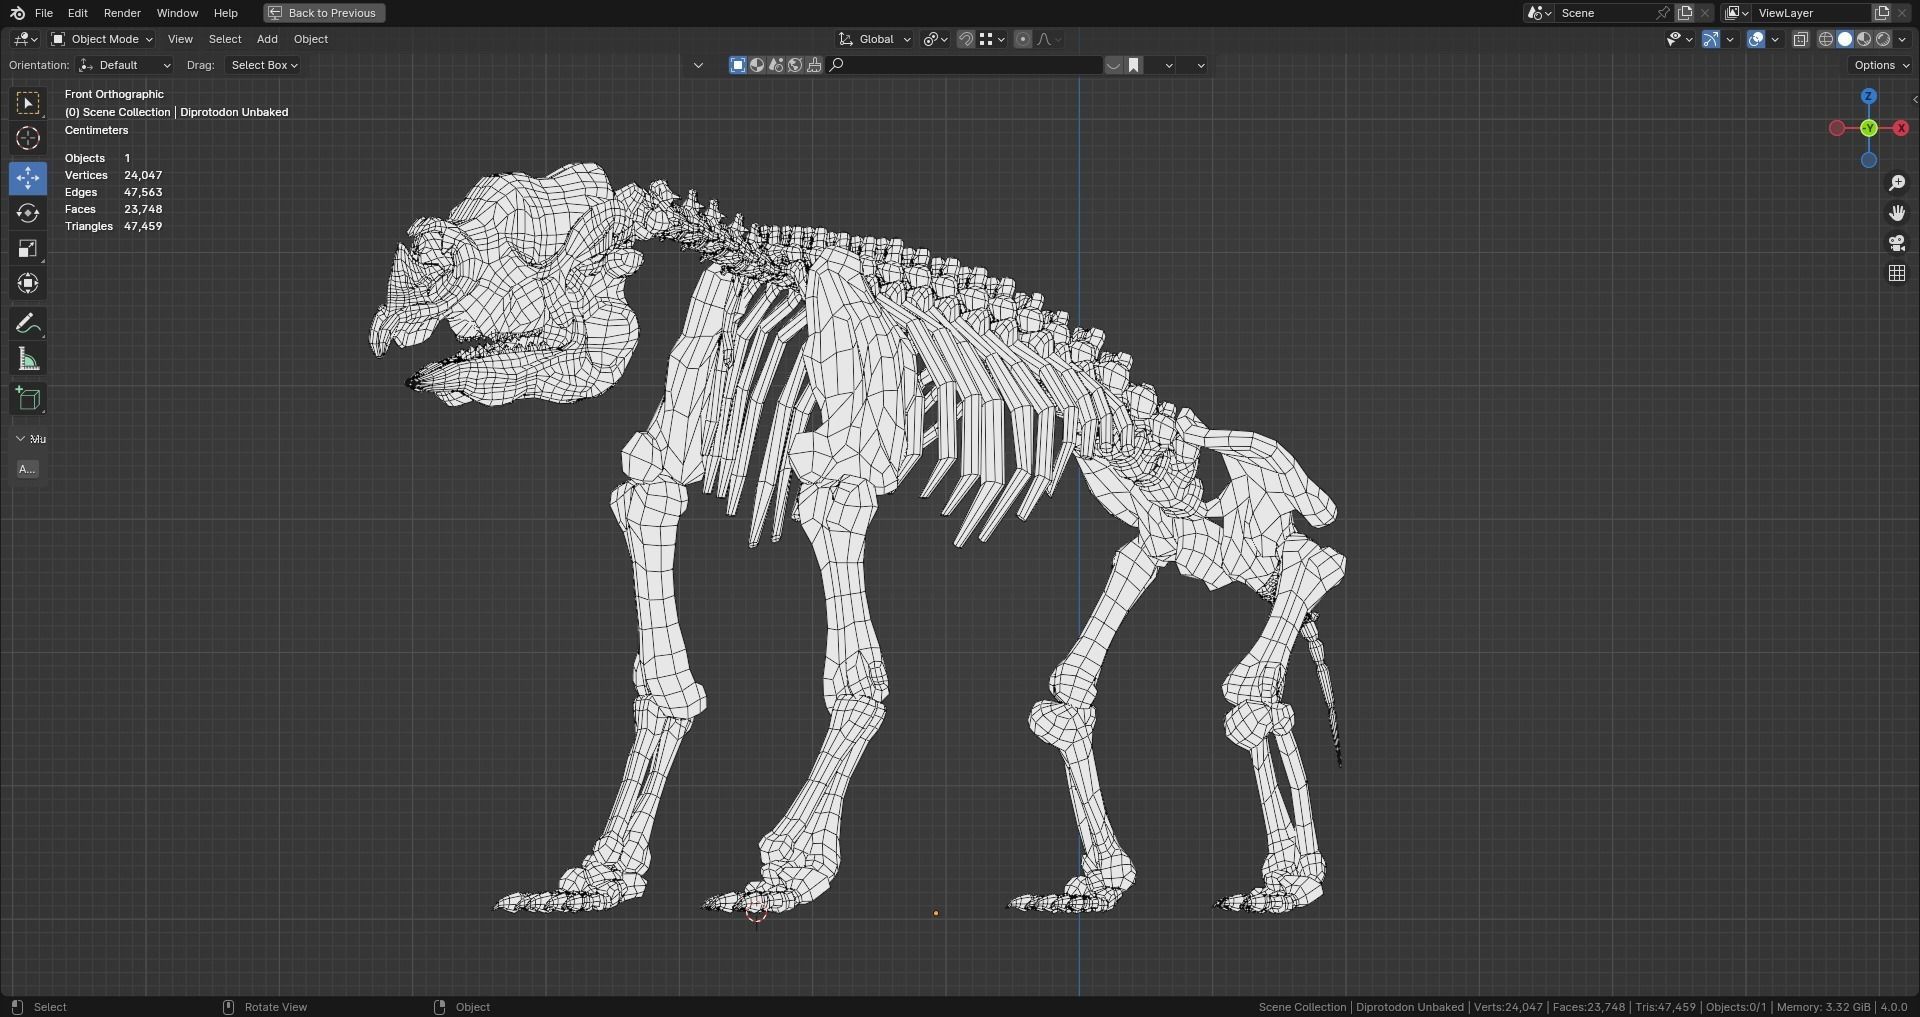
Task: Open the snapping options dropdown
Action: click(x=992, y=39)
